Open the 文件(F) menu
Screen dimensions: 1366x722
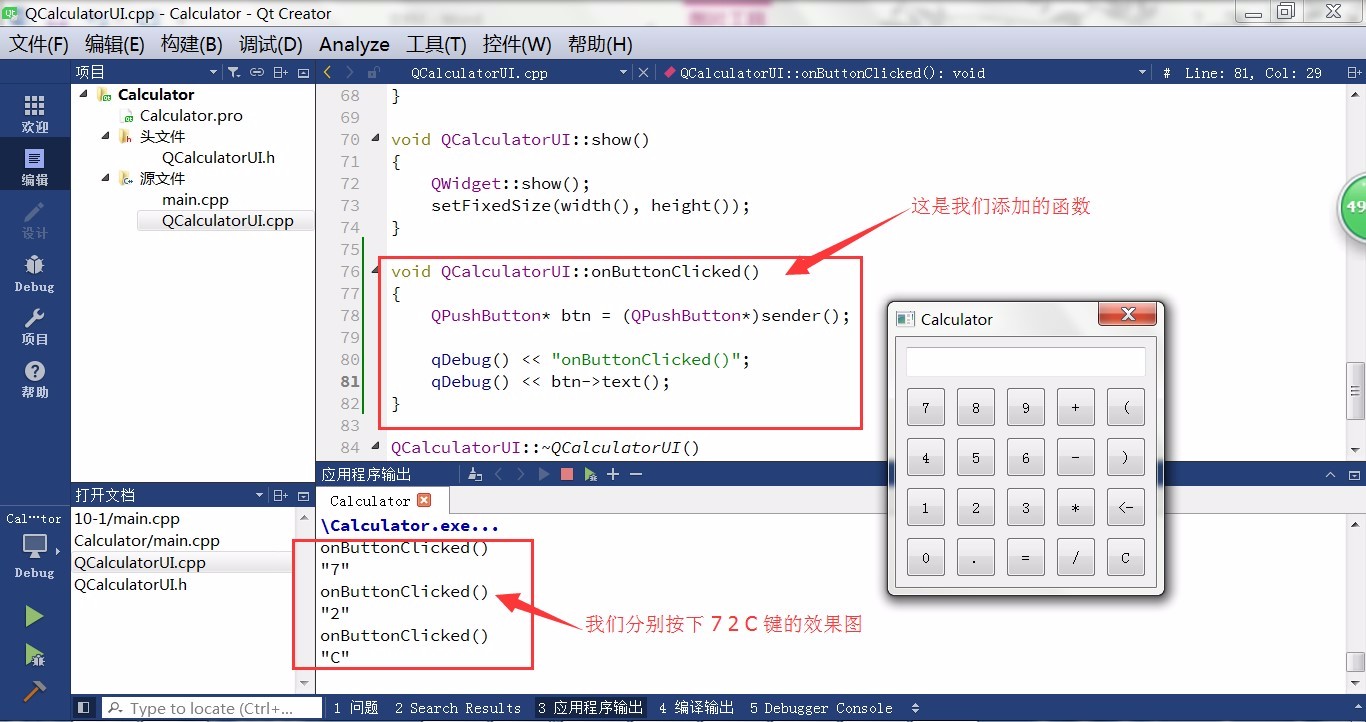[x=39, y=44]
